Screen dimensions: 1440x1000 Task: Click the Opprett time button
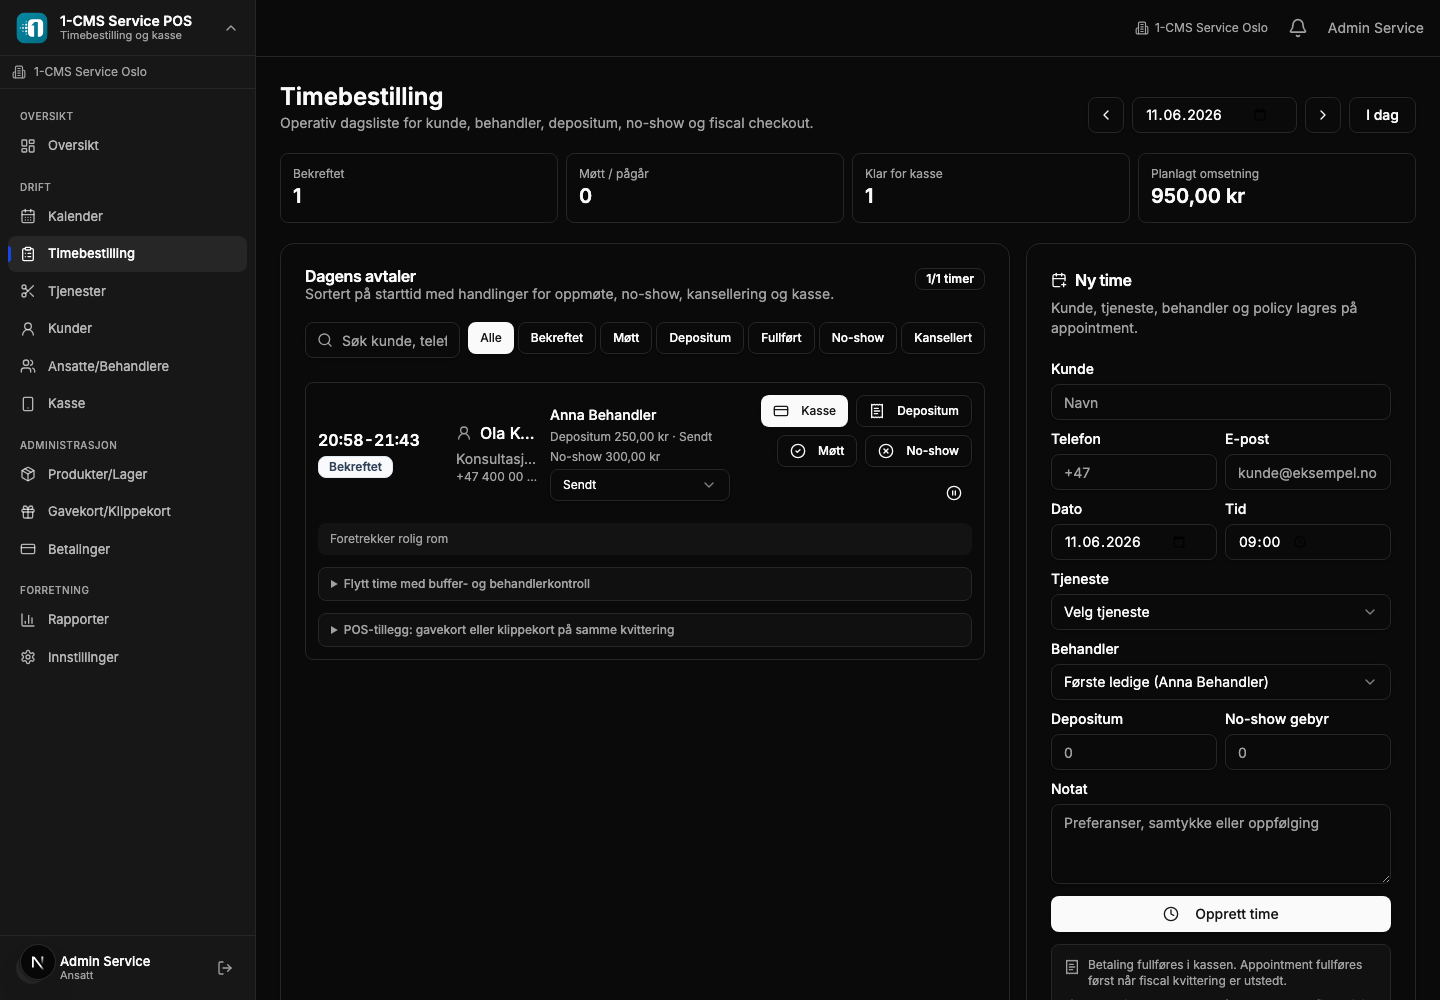tap(1221, 914)
